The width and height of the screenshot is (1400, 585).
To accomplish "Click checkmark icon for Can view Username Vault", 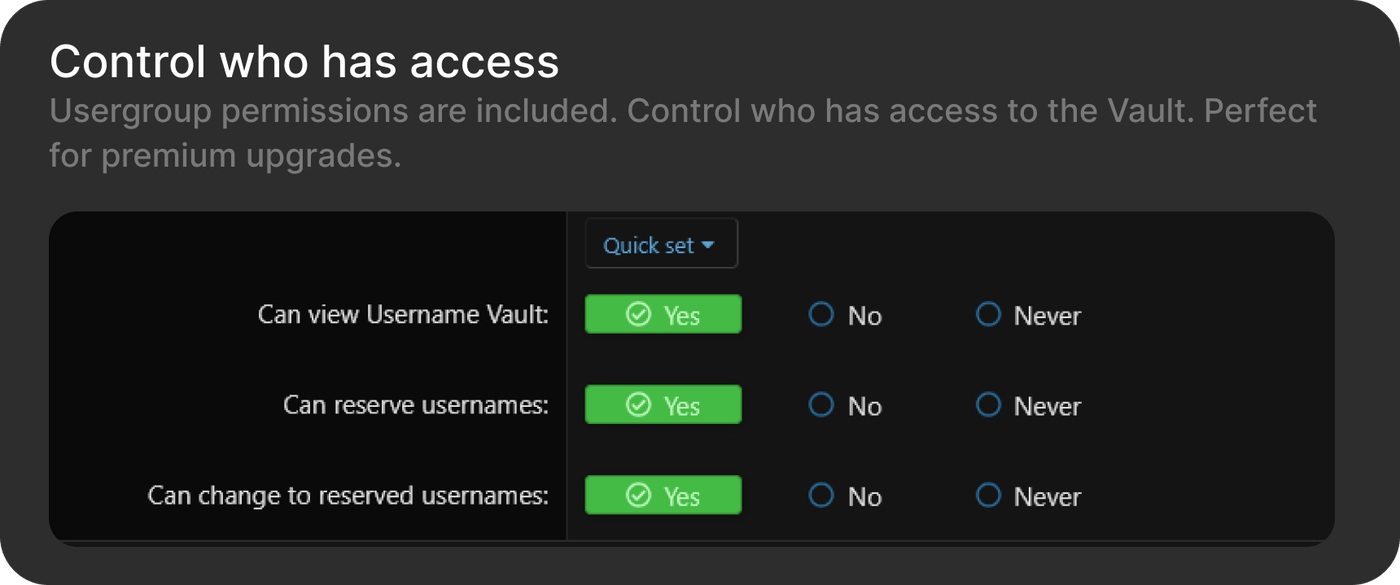I will tap(638, 315).
